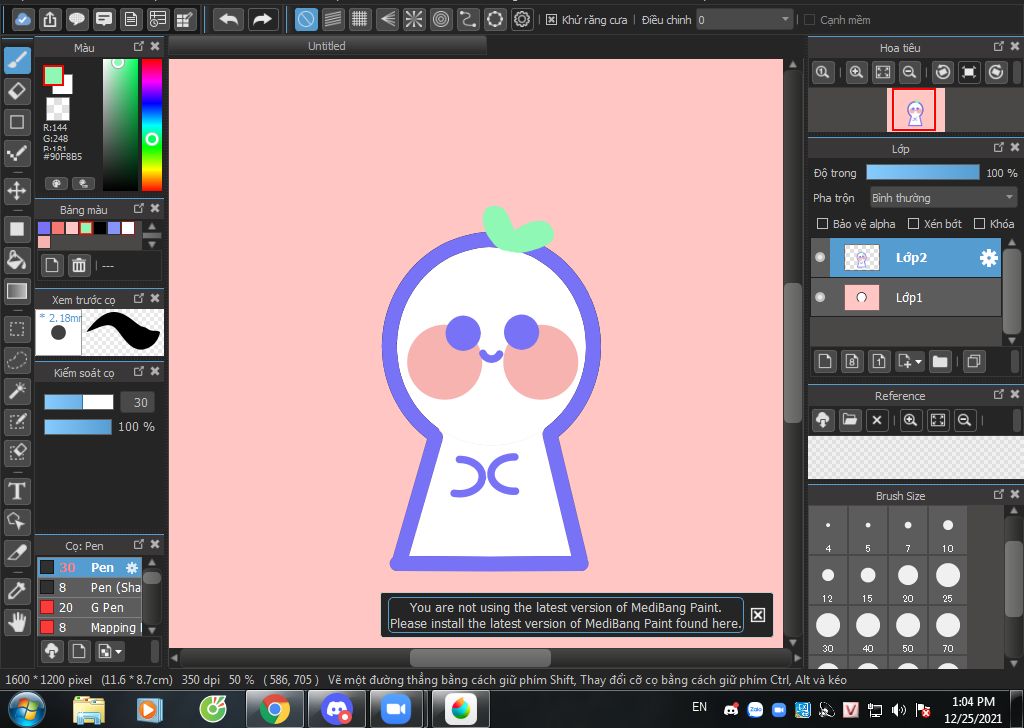Select the Eyedropper tool

[x=17, y=591]
